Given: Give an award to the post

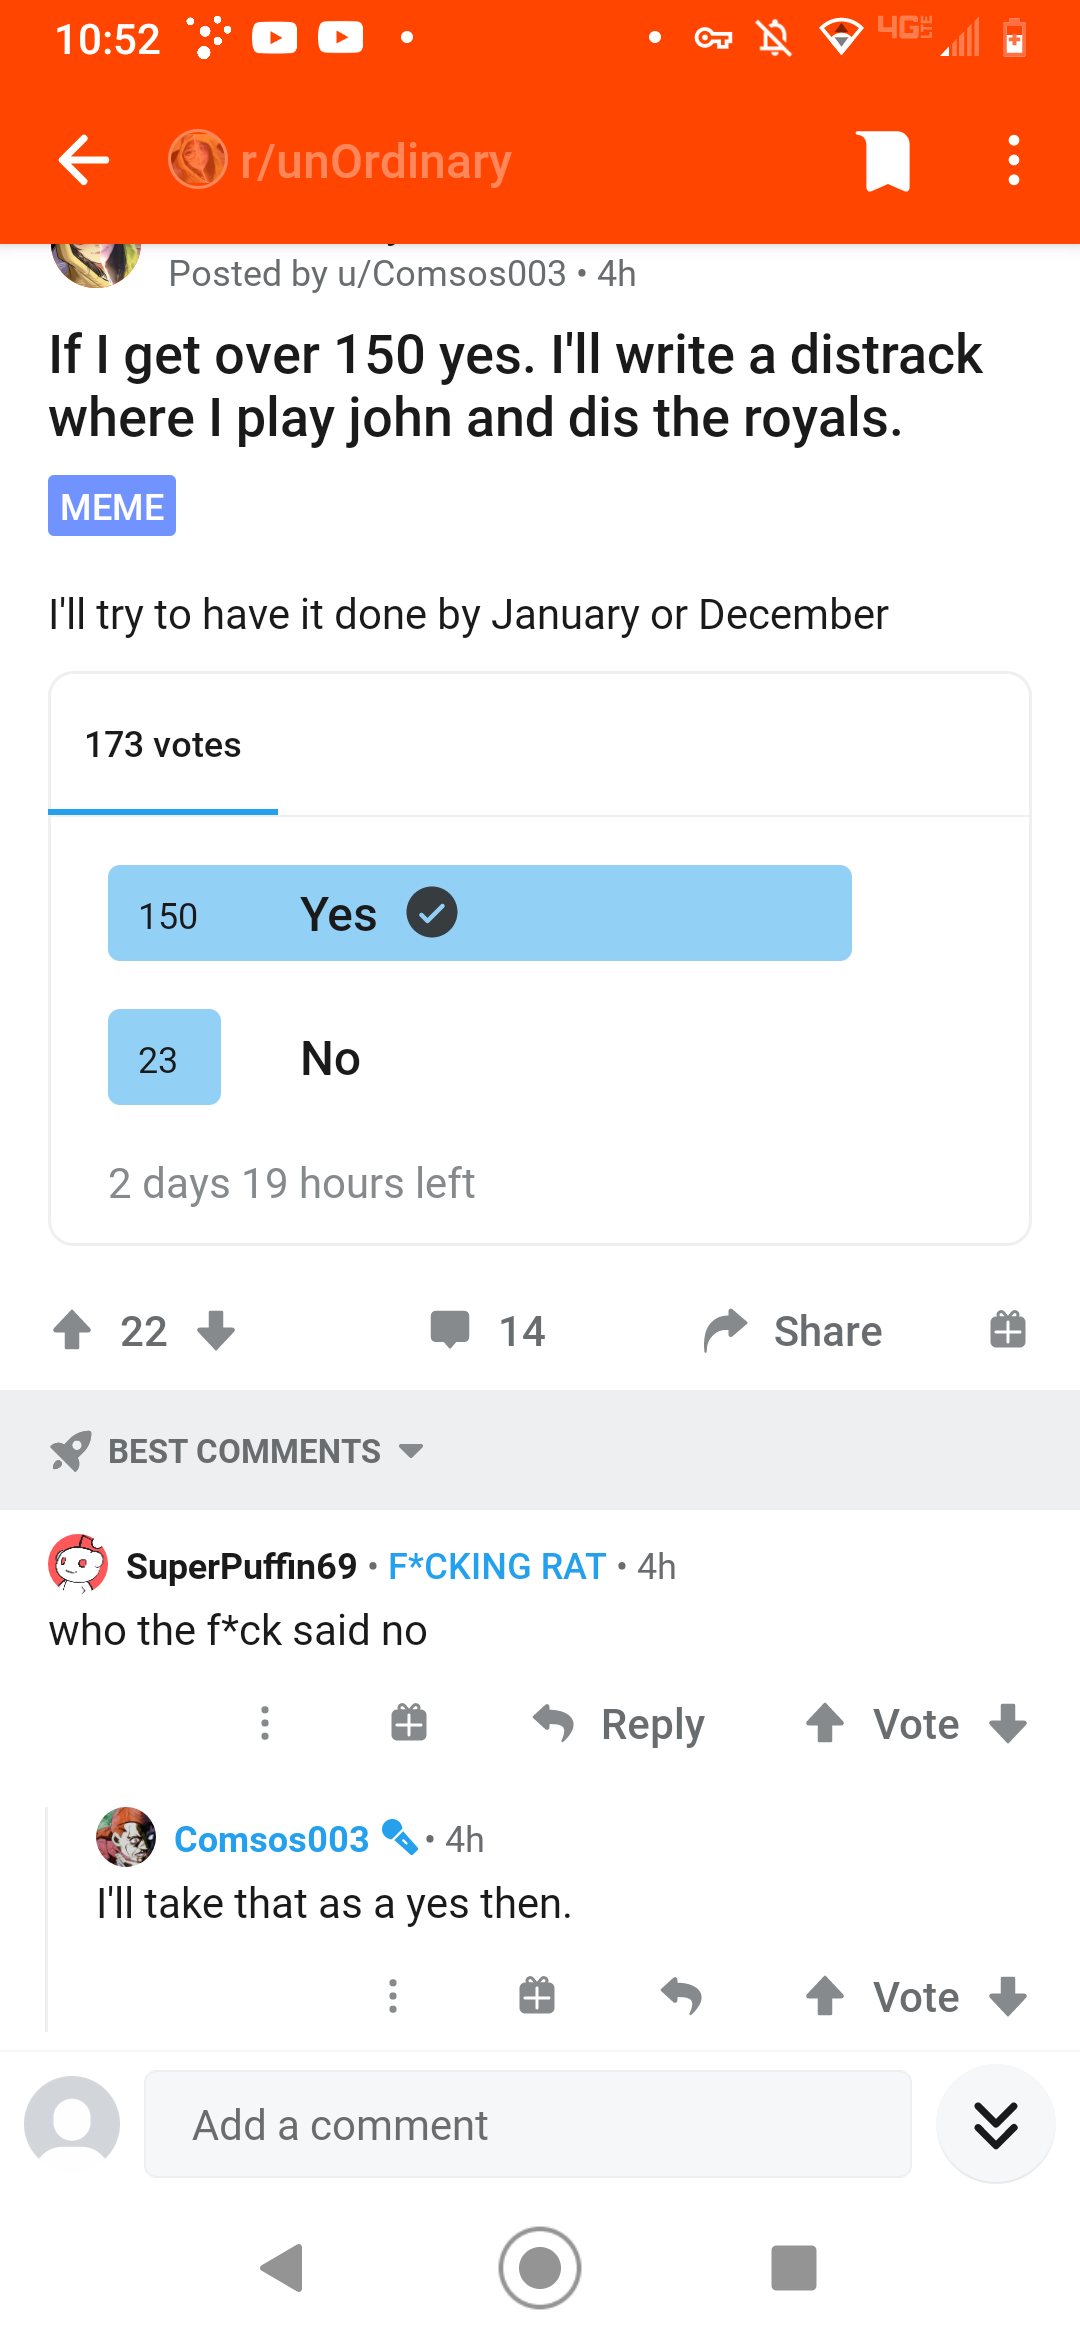Looking at the screenshot, I should [x=1008, y=1330].
